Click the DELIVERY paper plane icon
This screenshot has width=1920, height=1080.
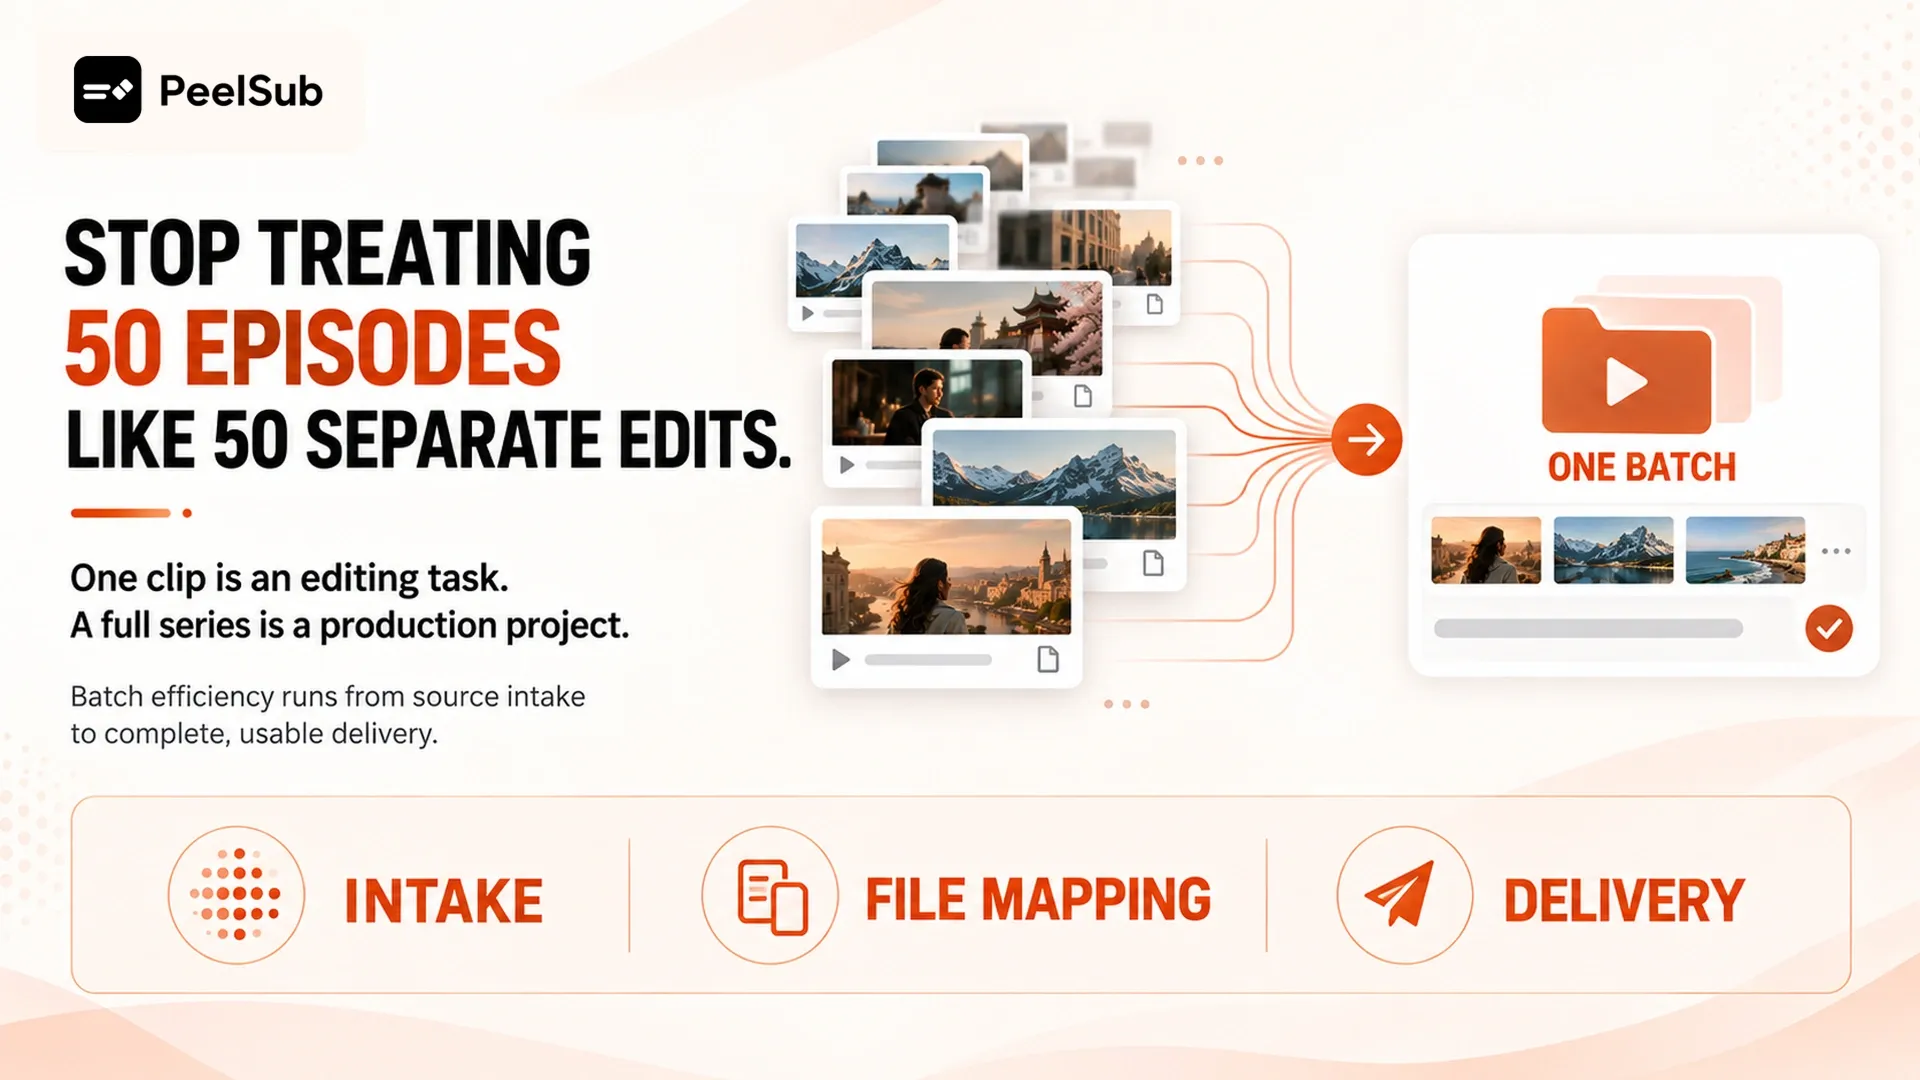coord(1405,895)
